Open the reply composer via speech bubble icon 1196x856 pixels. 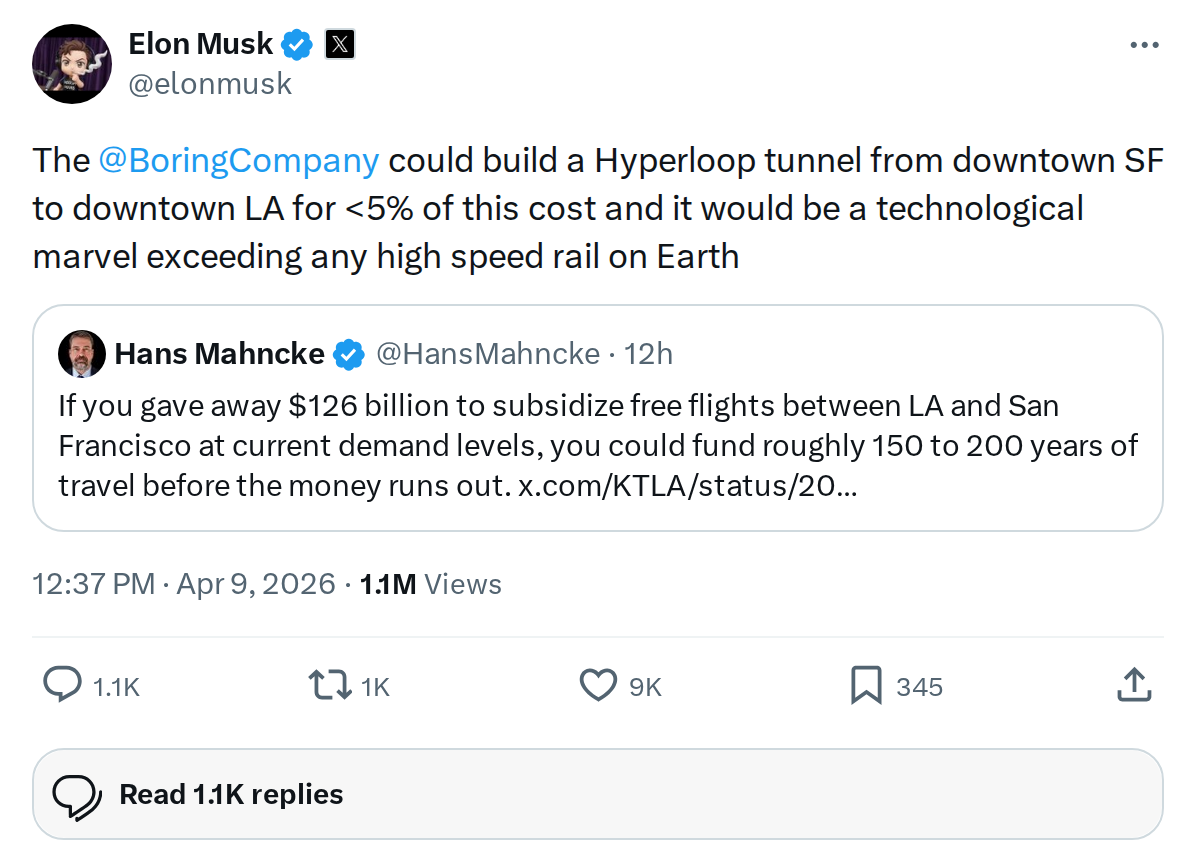click(62, 686)
